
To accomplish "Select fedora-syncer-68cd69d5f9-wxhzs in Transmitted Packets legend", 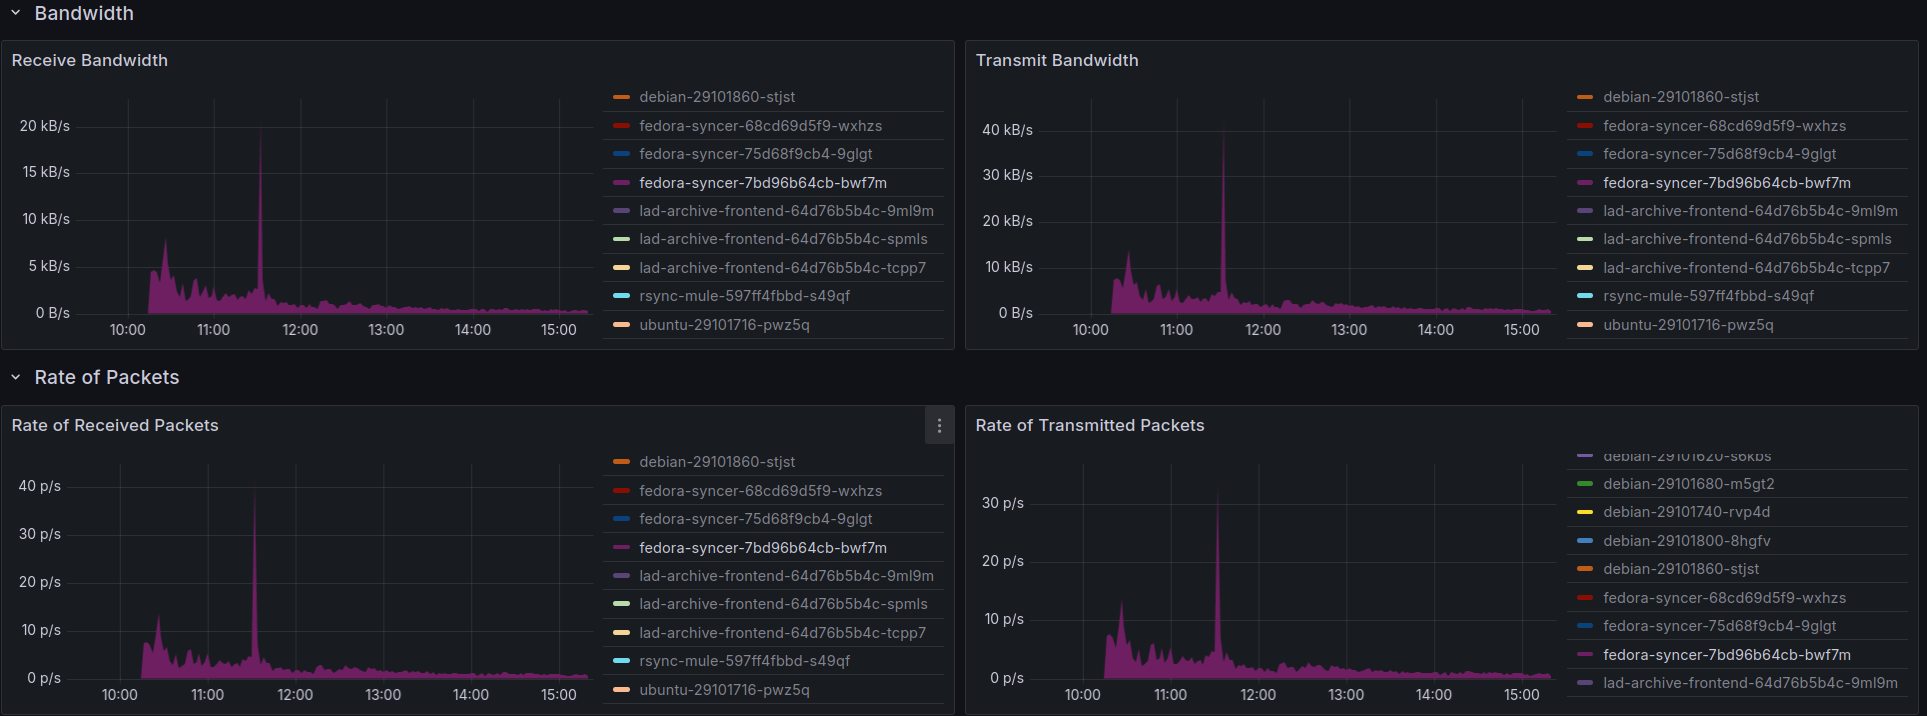I will pos(1724,598).
